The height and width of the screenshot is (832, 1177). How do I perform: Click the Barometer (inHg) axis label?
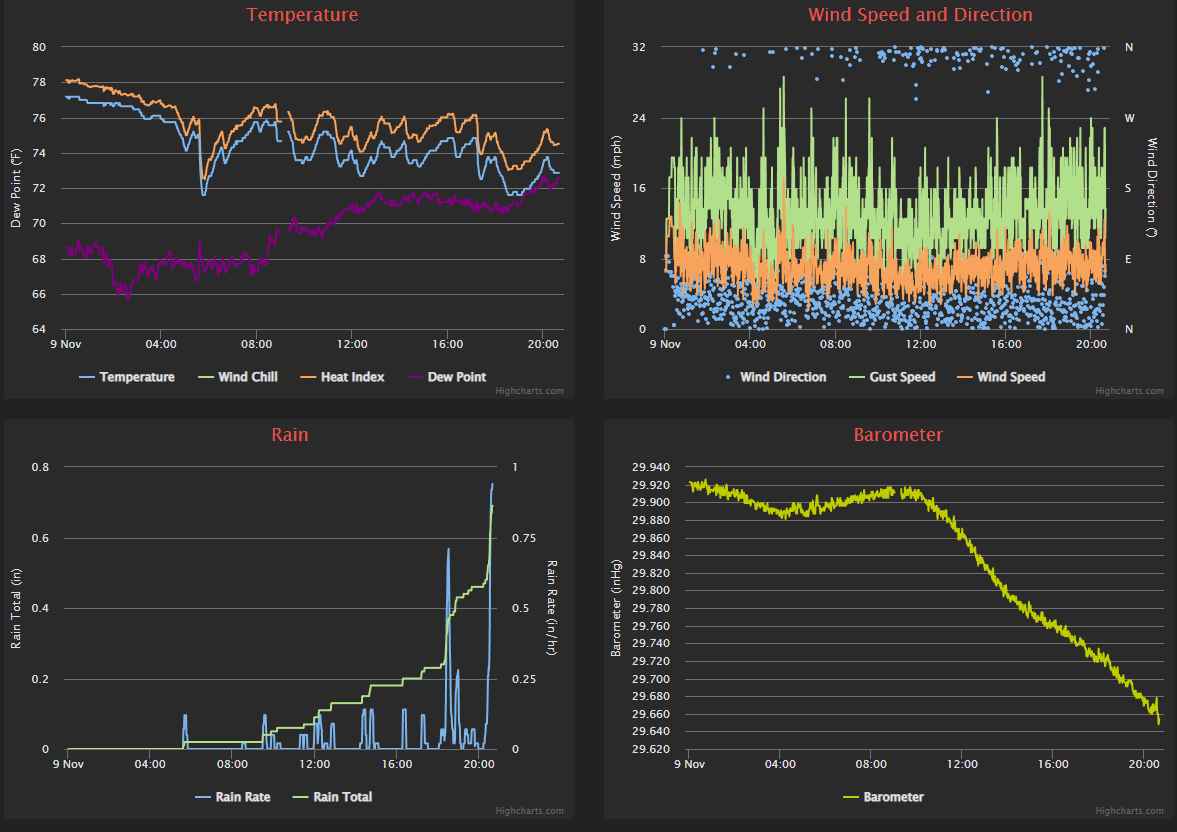tap(616, 608)
